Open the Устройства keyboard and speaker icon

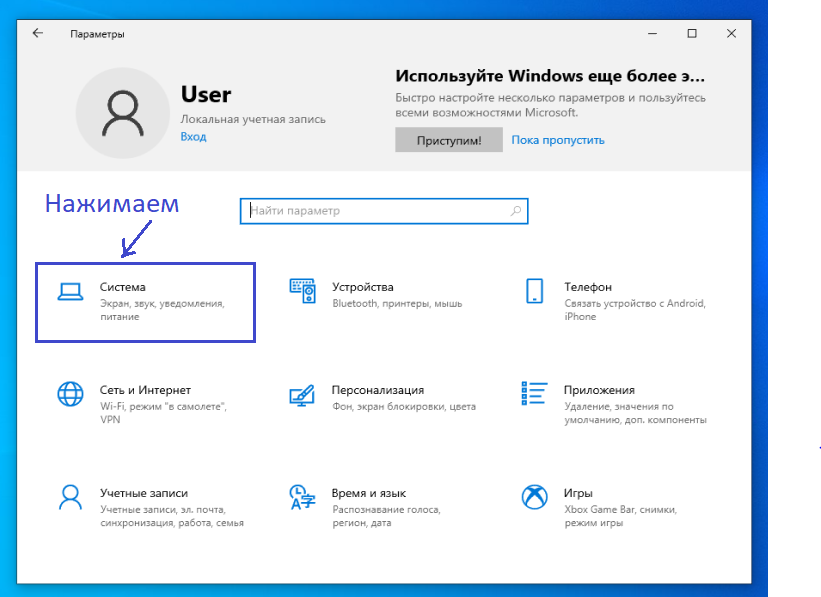click(303, 291)
